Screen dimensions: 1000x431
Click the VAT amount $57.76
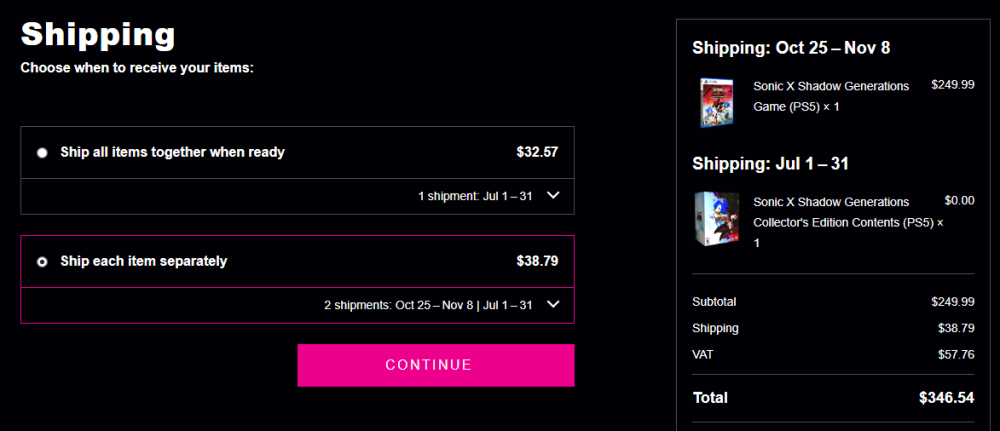coord(956,354)
